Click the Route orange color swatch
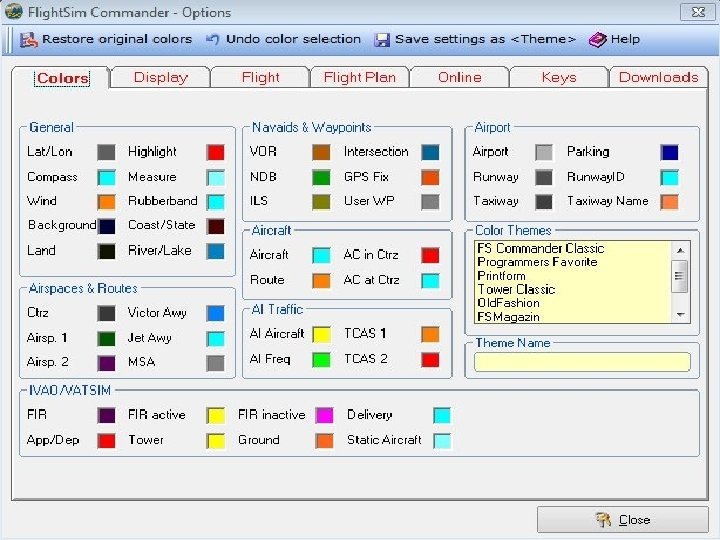 321,281
